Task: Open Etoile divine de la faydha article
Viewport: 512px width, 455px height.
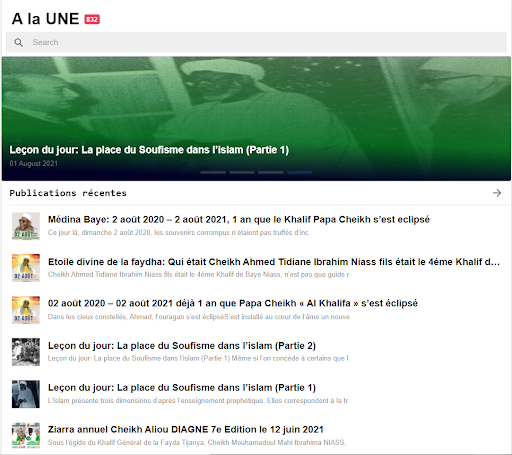Action: coord(274,262)
